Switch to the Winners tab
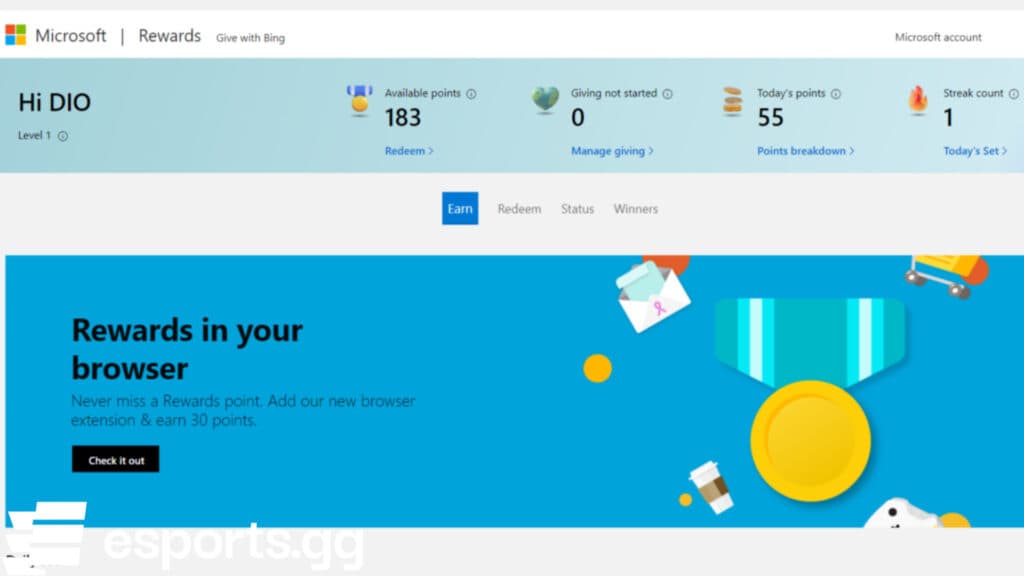This screenshot has width=1024, height=576. 636,209
